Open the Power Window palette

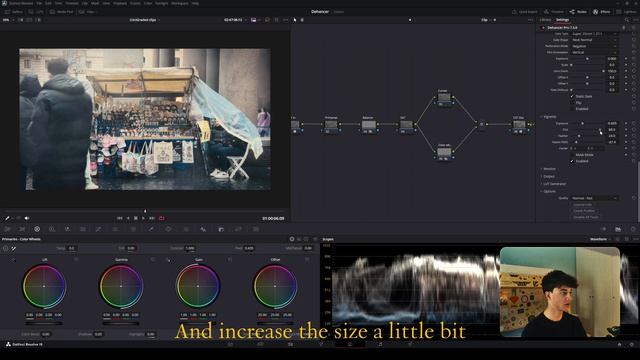click(x=168, y=229)
